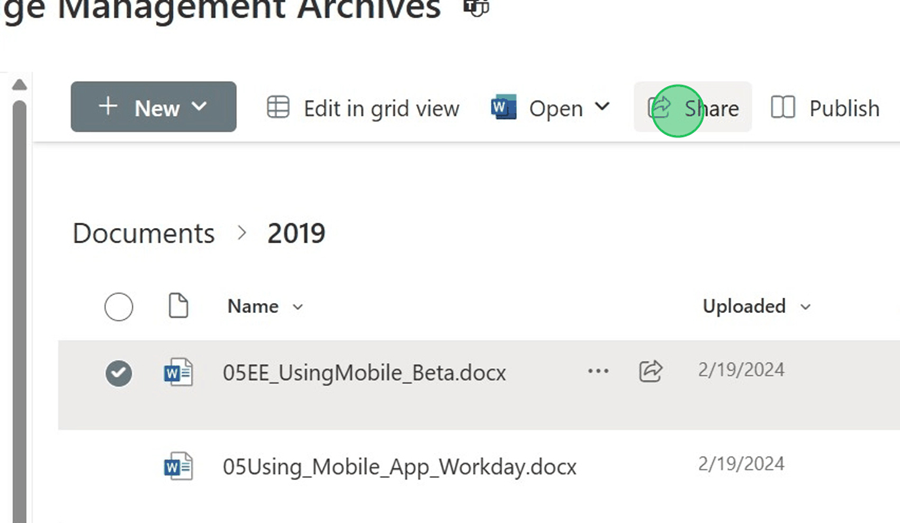Show more actions ellipsis for 05EE_UsingMobile_Beta.docx
The image size is (900, 523).
click(x=598, y=371)
